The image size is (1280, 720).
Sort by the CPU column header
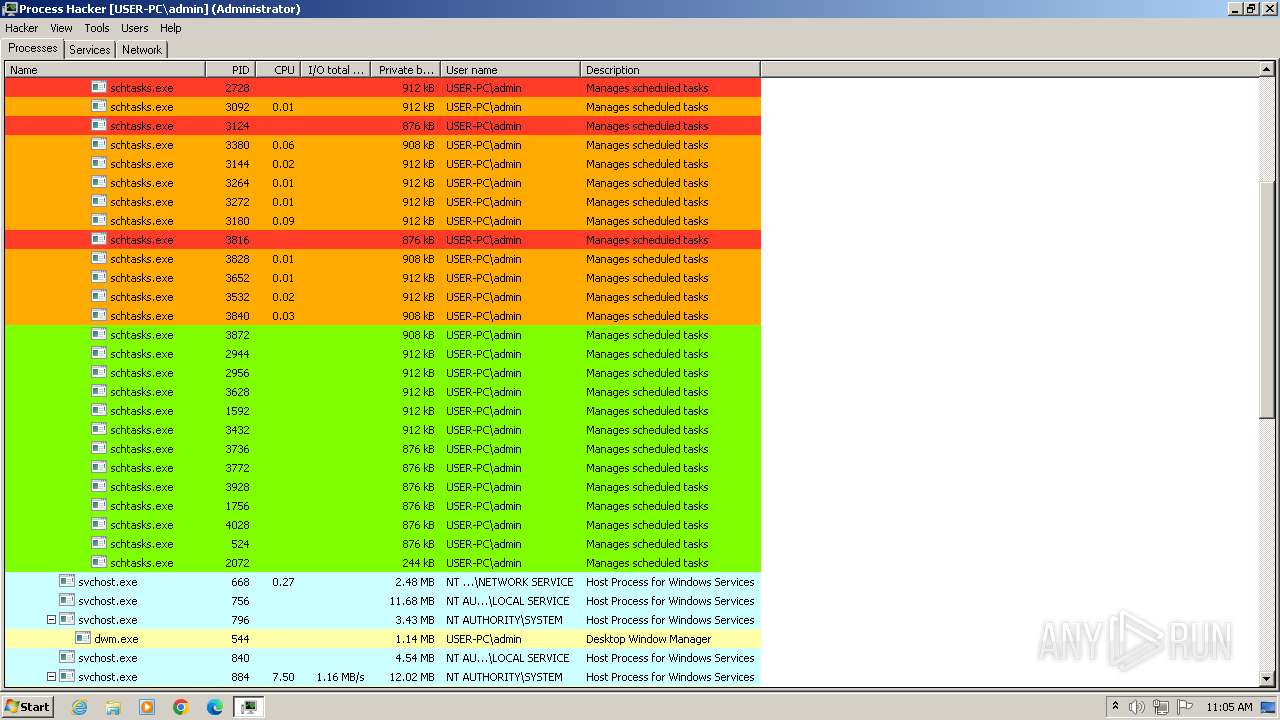(x=278, y=70)
